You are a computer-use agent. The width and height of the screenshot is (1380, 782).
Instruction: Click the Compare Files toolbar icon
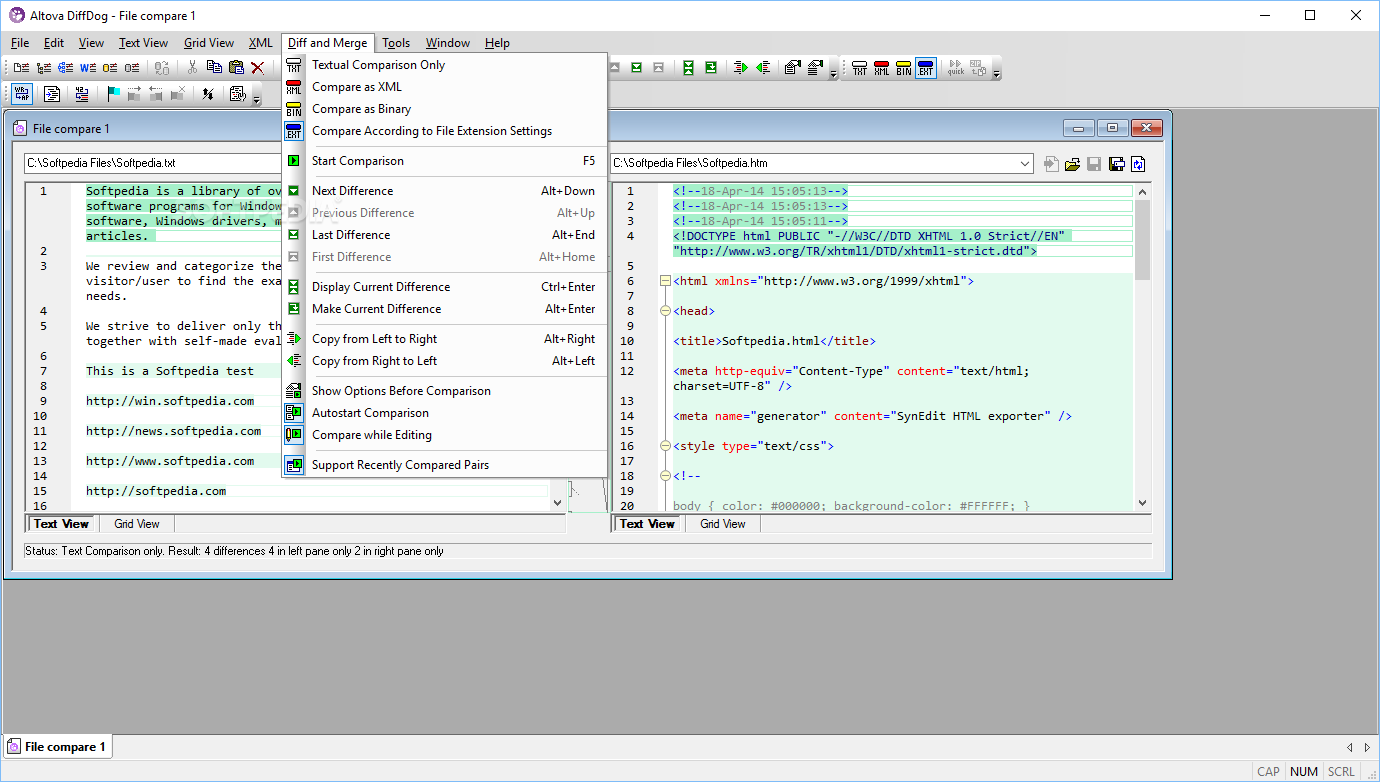point(21,68)
